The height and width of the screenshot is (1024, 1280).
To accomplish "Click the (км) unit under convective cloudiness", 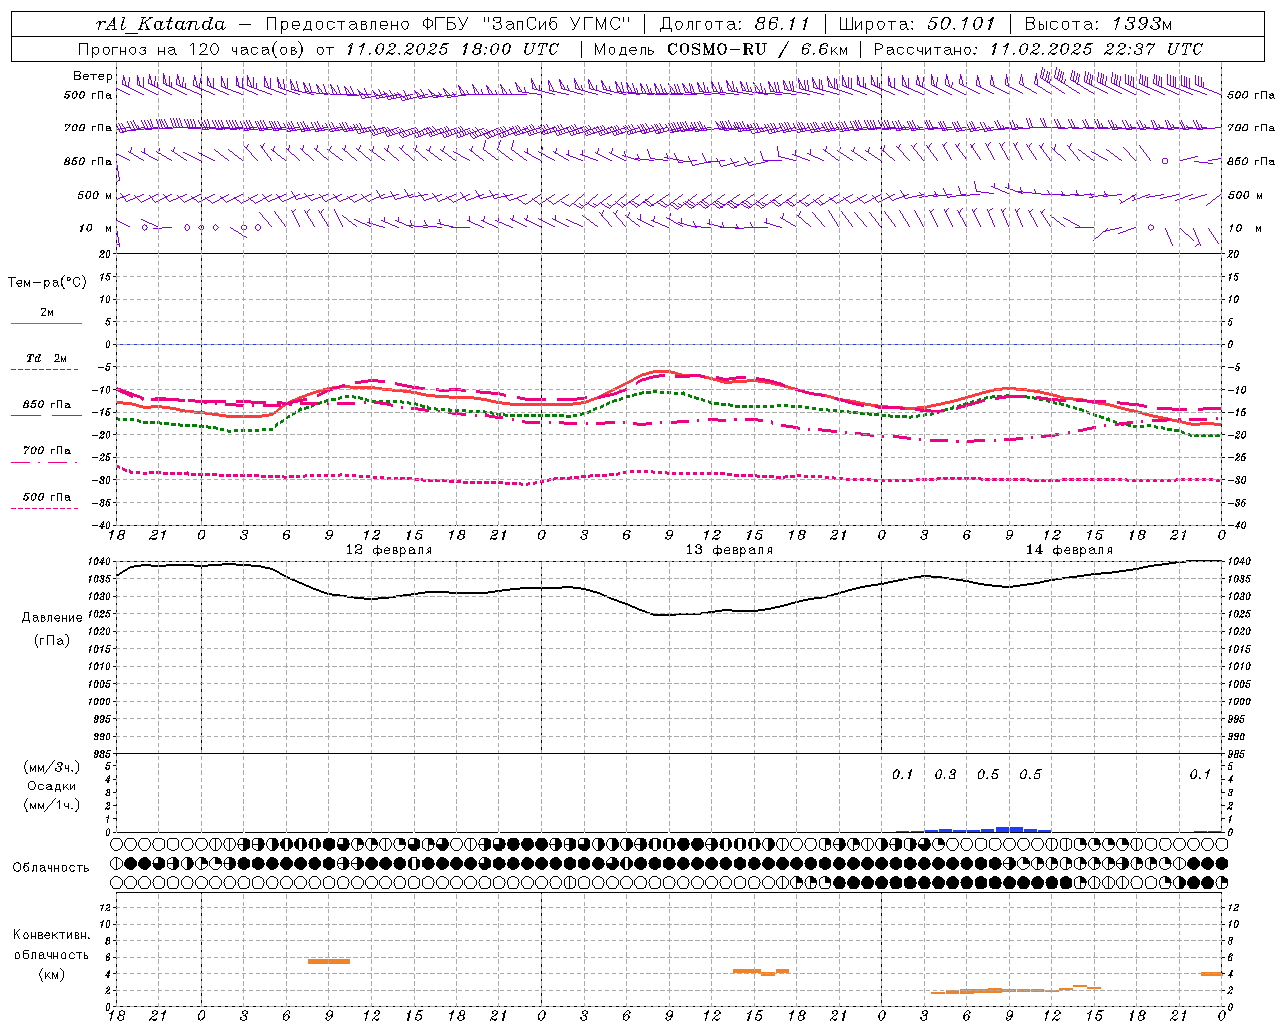I will click(51, 974).
